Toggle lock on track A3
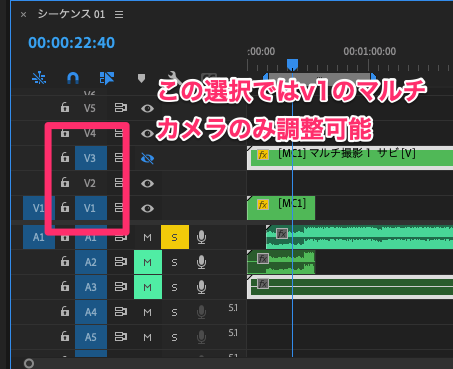 [x=65, y=286]
